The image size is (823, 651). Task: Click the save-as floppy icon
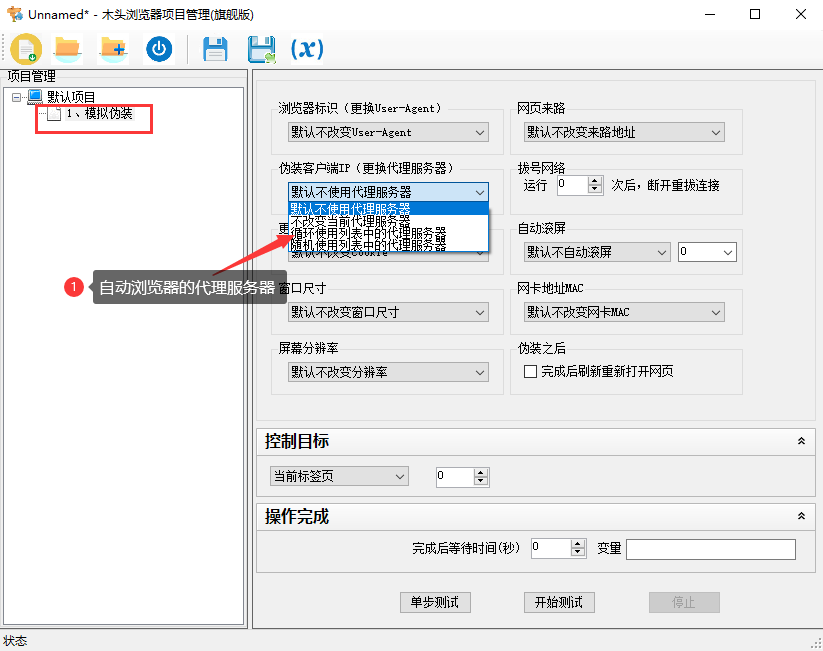pyautogui.click(x=261, y=49)
